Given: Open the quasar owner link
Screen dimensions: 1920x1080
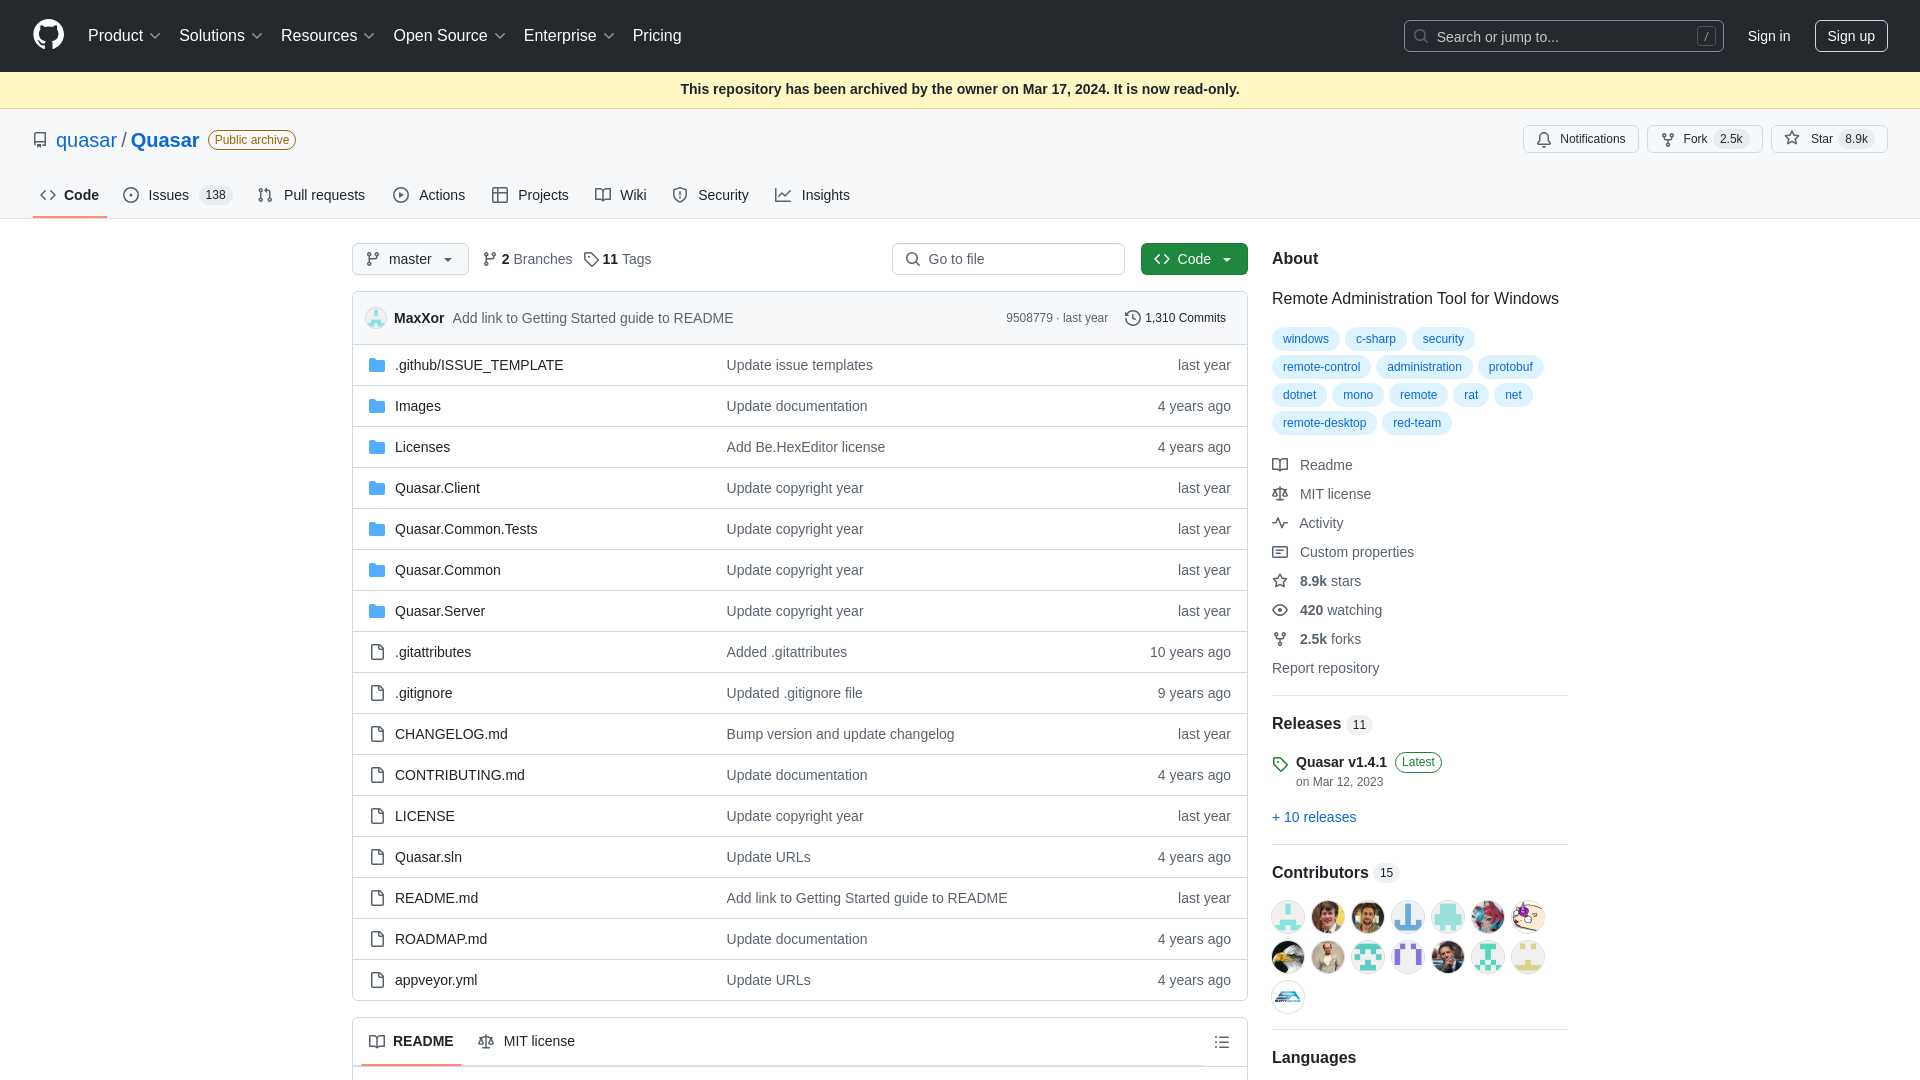Looking at the screenshot, I should [86, 140].
